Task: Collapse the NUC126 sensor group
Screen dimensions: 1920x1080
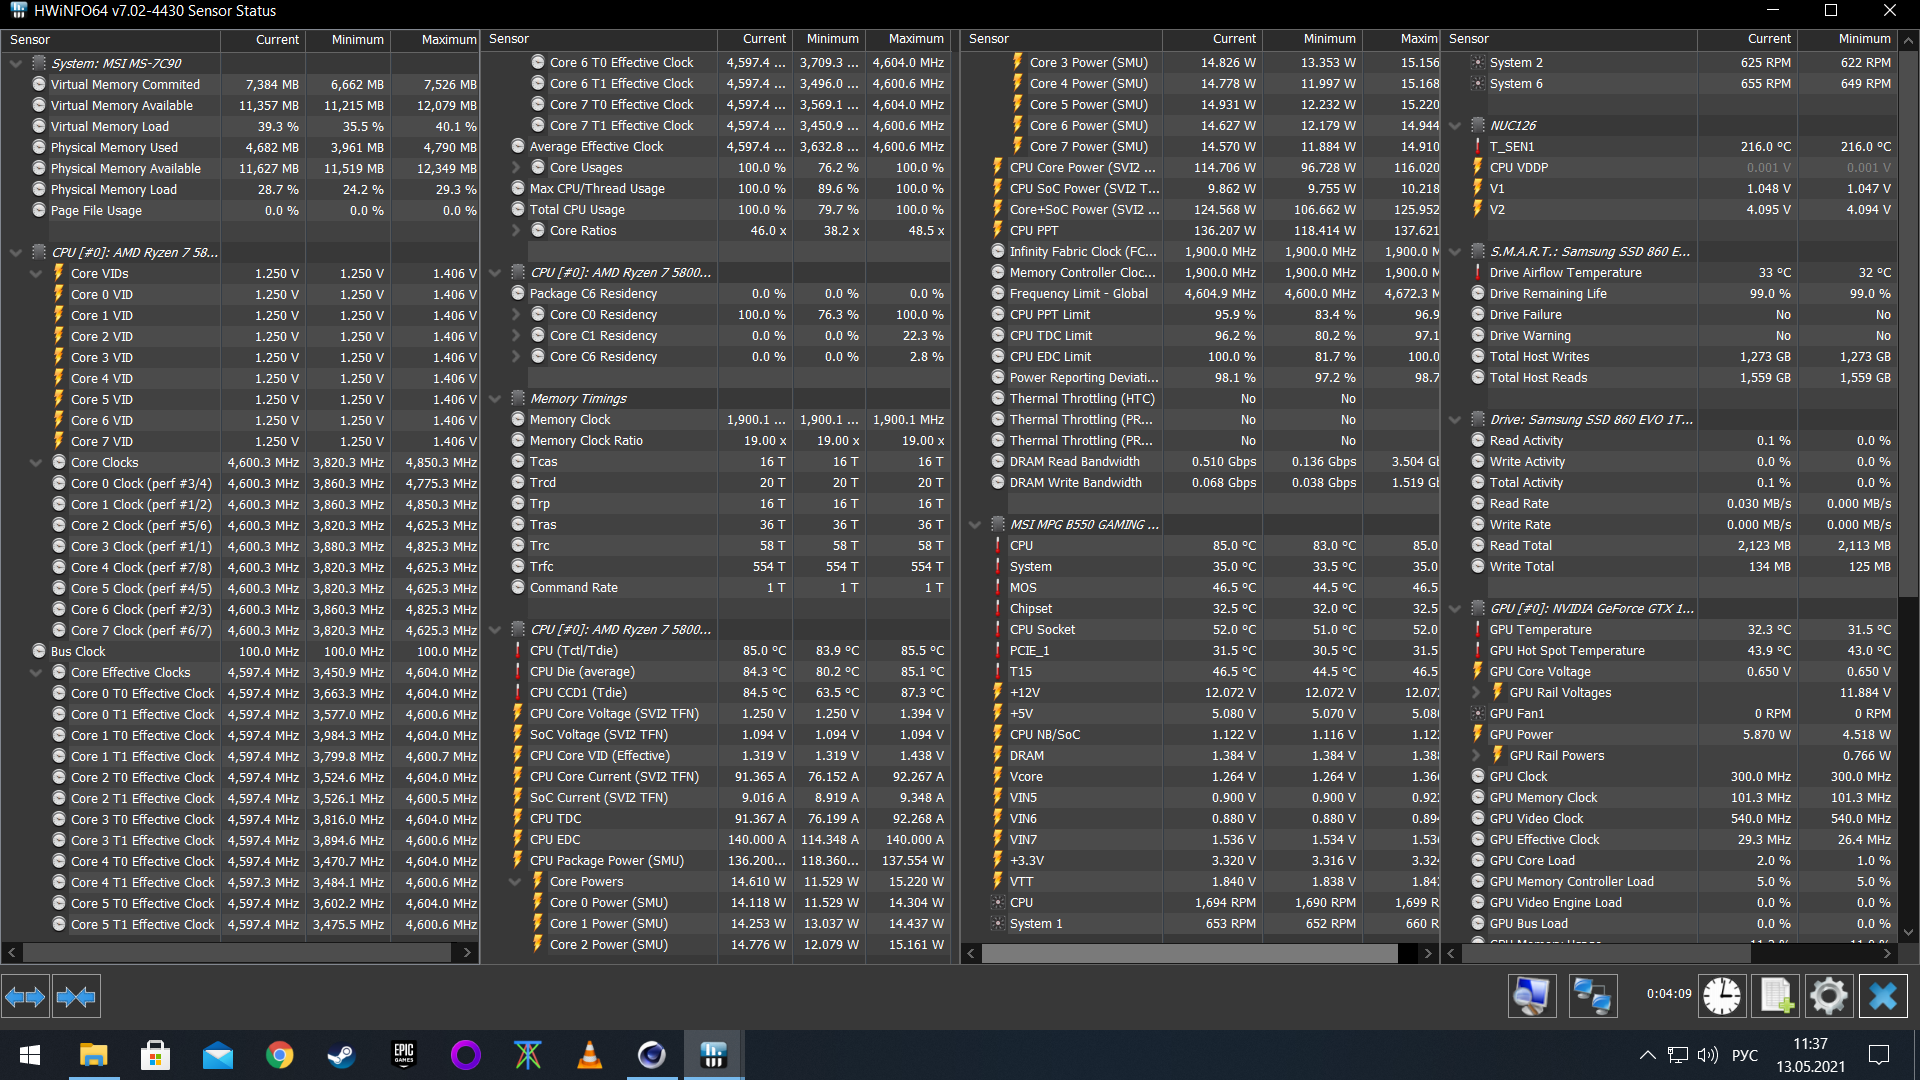Action: pyautogui.click(x=1455, y=126)
